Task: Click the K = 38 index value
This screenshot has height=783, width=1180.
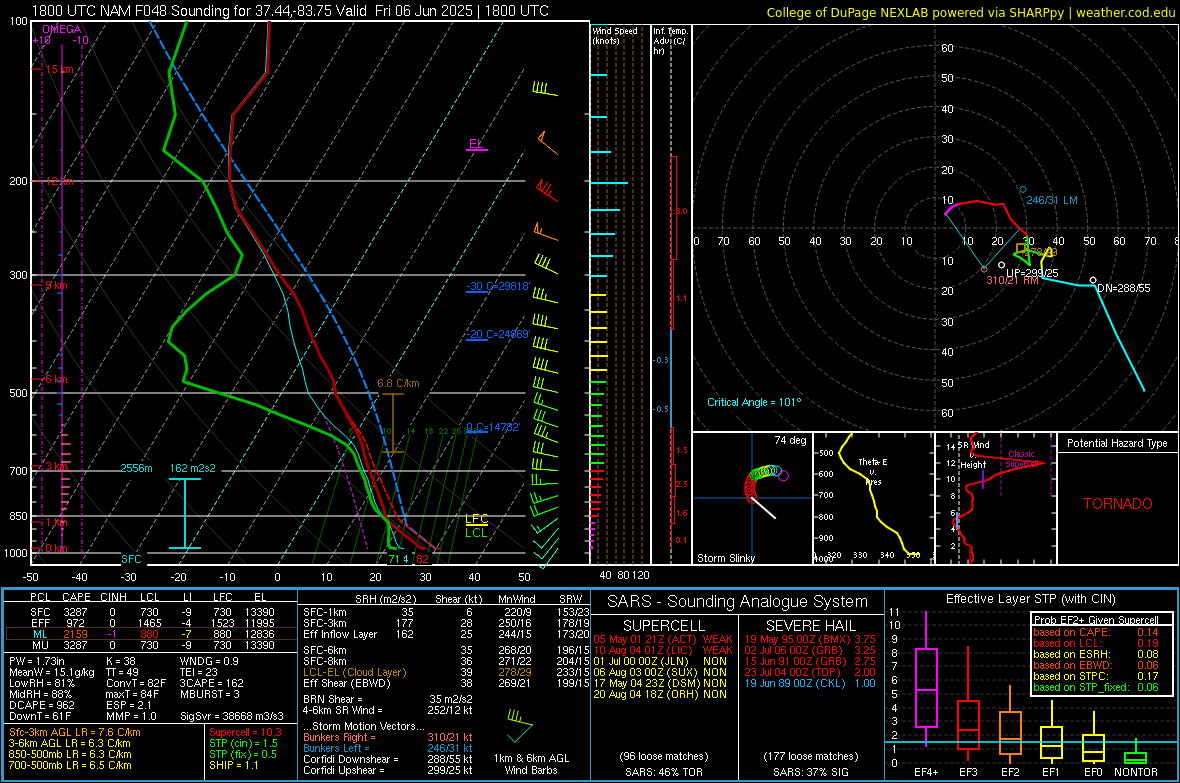Action: pos(120,661)
